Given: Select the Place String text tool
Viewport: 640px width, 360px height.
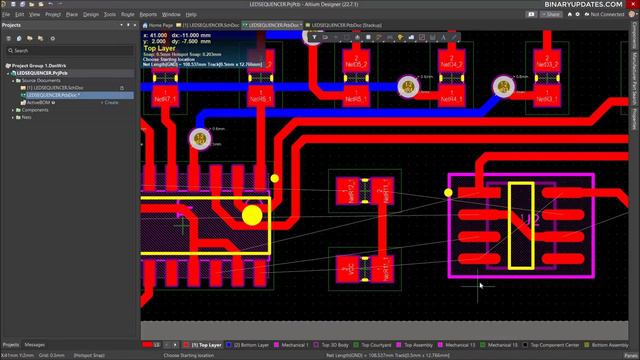Looking at the screenshot, I should tap(443, 37).
